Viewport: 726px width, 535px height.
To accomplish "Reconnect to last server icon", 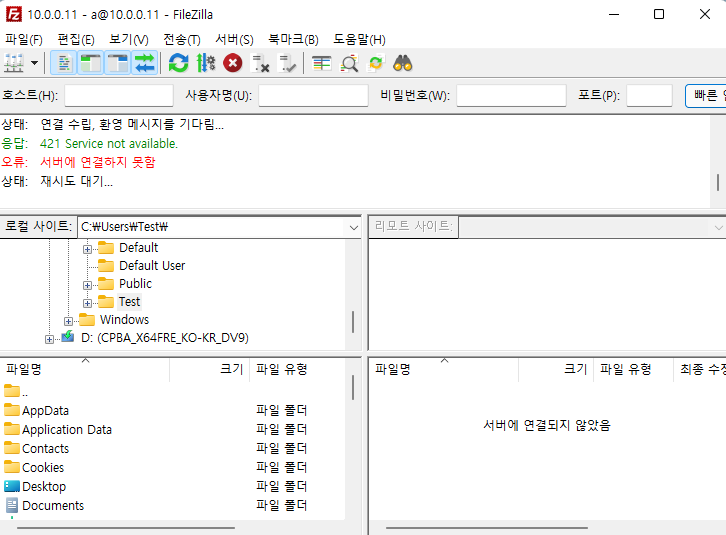I will 287,63.
